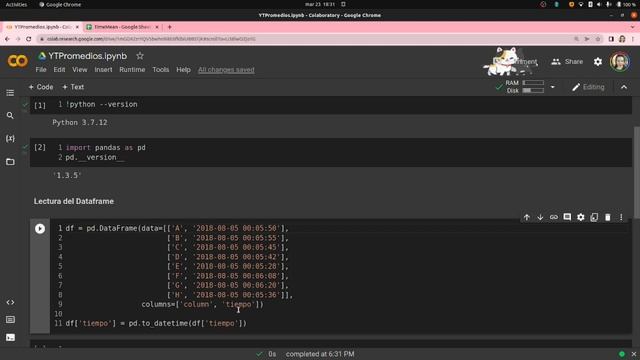Mirror the cell in a tab

point(594,218)
